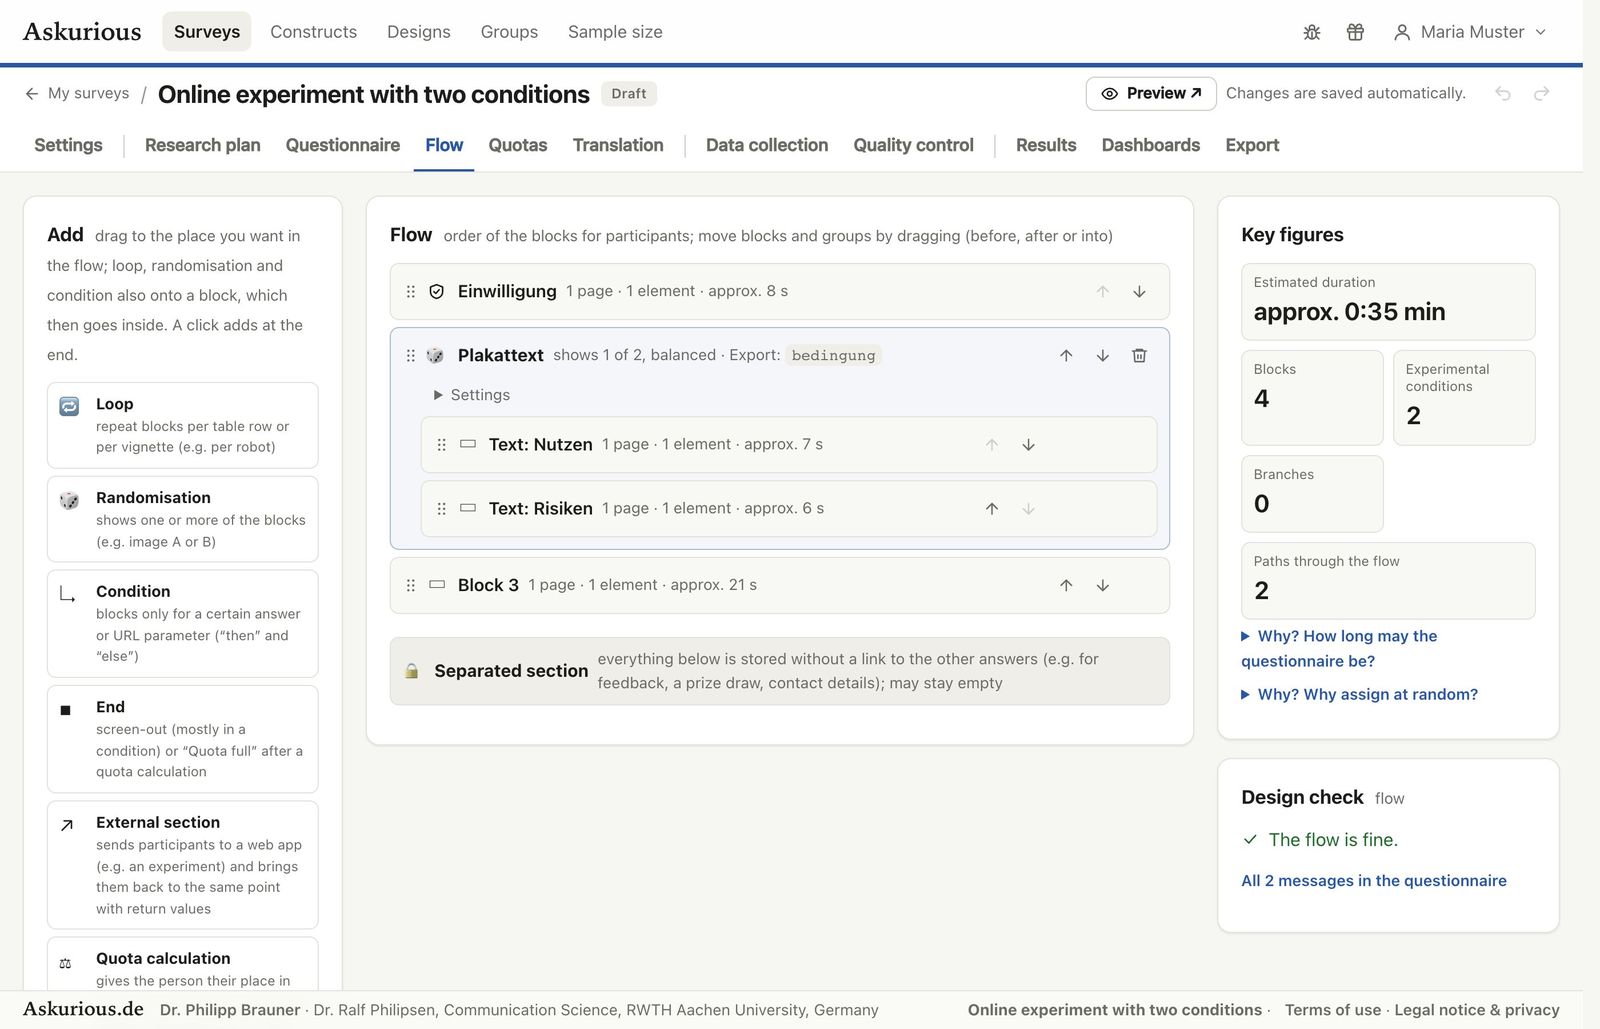
Task: Switch to the Quotas tab
Action: coord(518,145)
